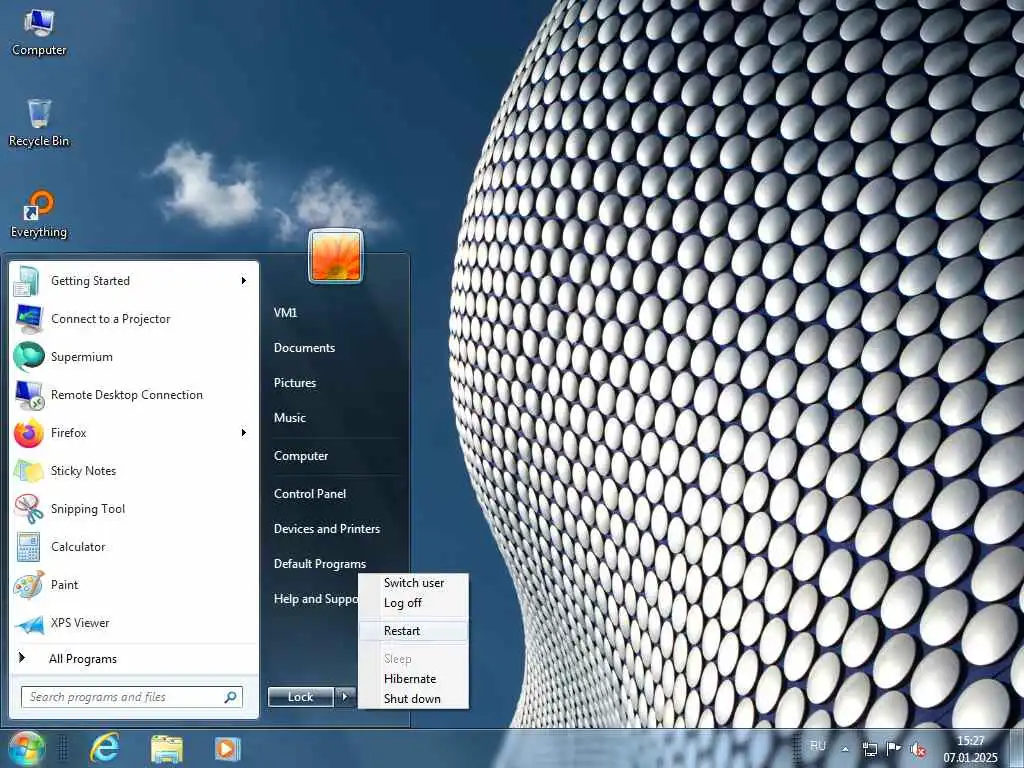Choose Restart in the power menu
Viewport: 1024px width, 768px height.
(413, 631)
